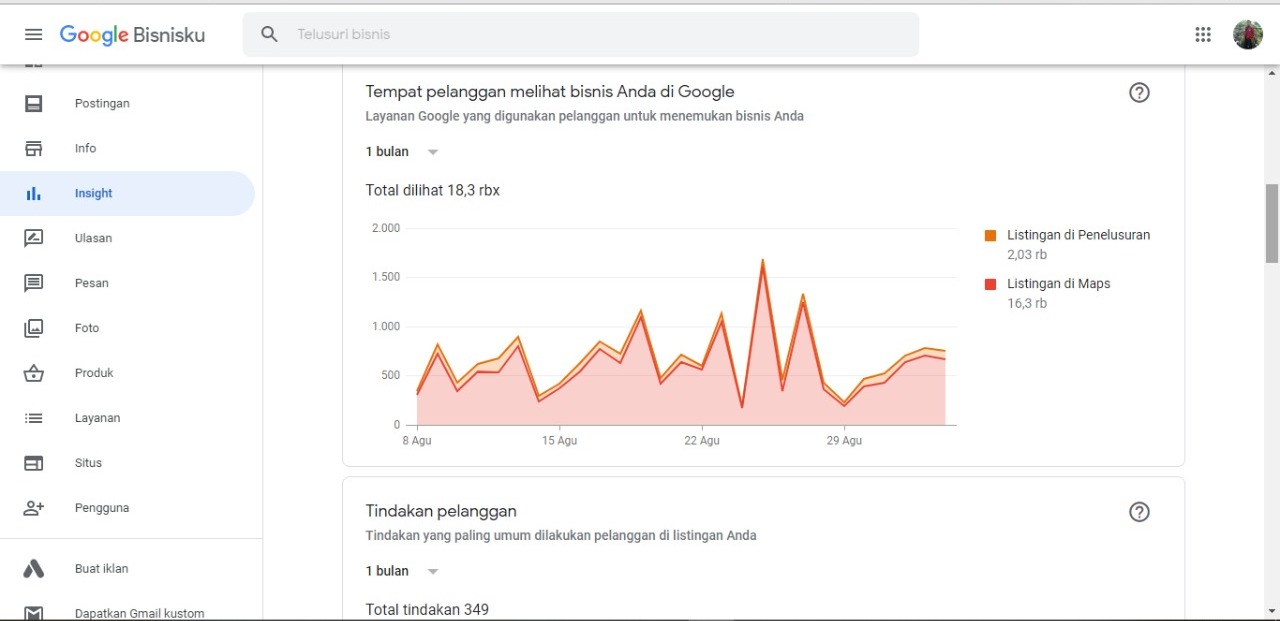Open help for Tempat pelanggan melihat bisnis card
This screenshot has width=1280, height=621.
(x=1139, y=93)
